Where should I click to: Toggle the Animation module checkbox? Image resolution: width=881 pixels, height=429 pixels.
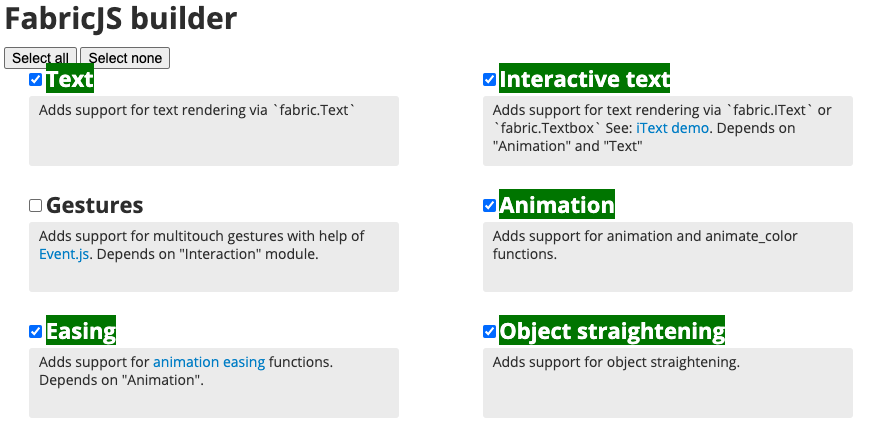(490, 206)
